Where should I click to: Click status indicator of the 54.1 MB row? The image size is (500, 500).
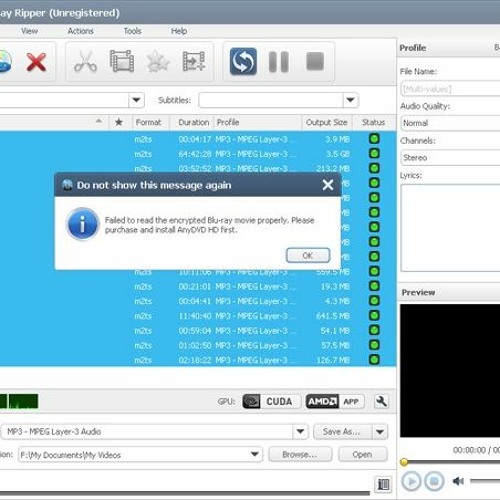374,330
